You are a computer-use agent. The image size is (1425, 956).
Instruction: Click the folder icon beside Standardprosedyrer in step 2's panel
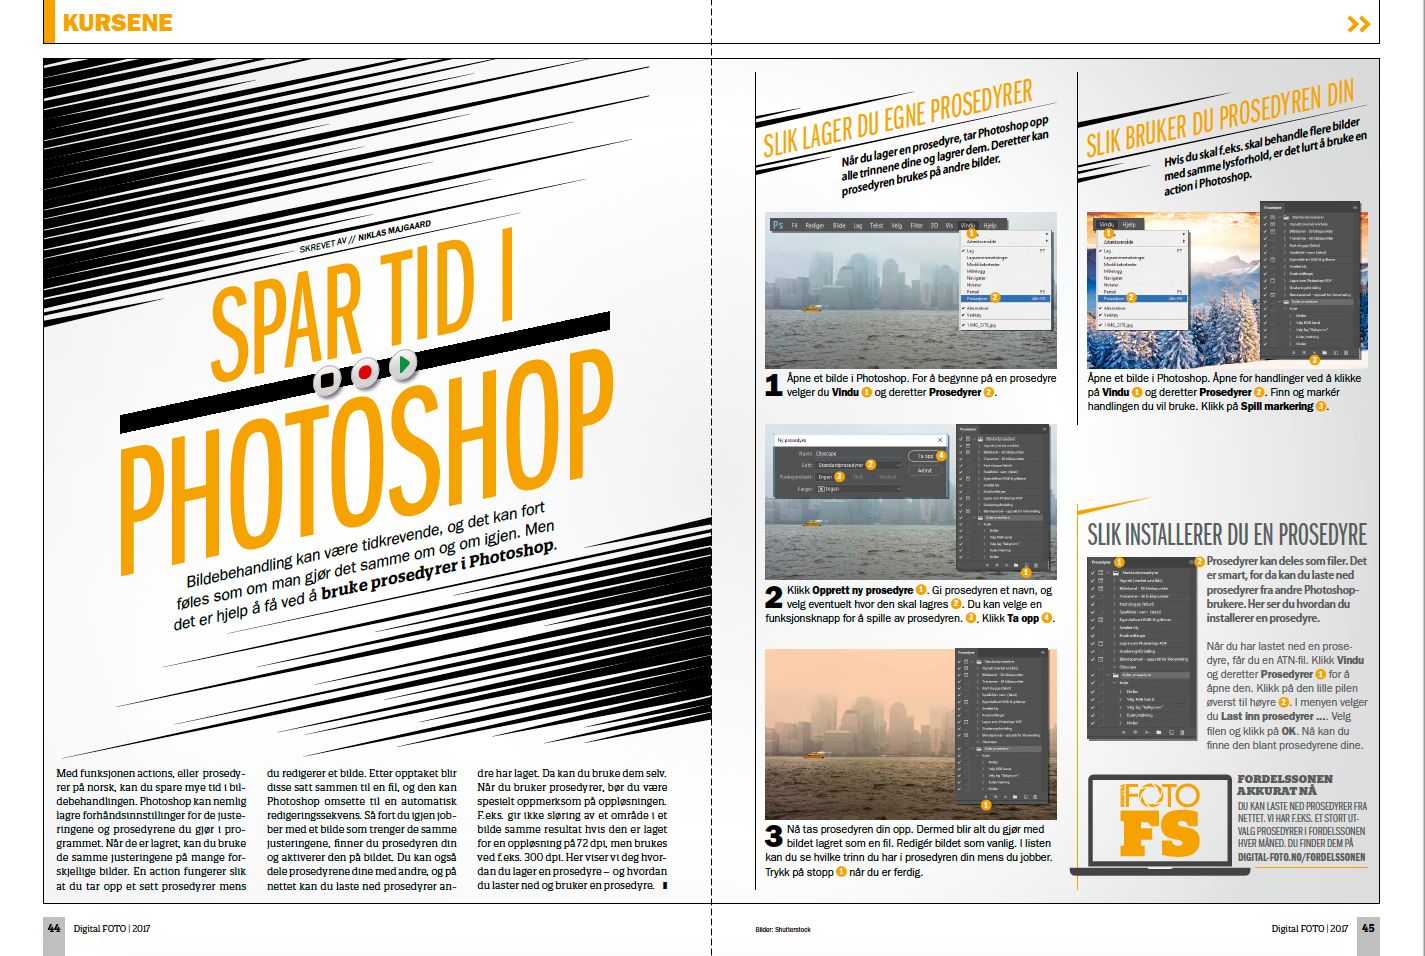pos(981,439)
